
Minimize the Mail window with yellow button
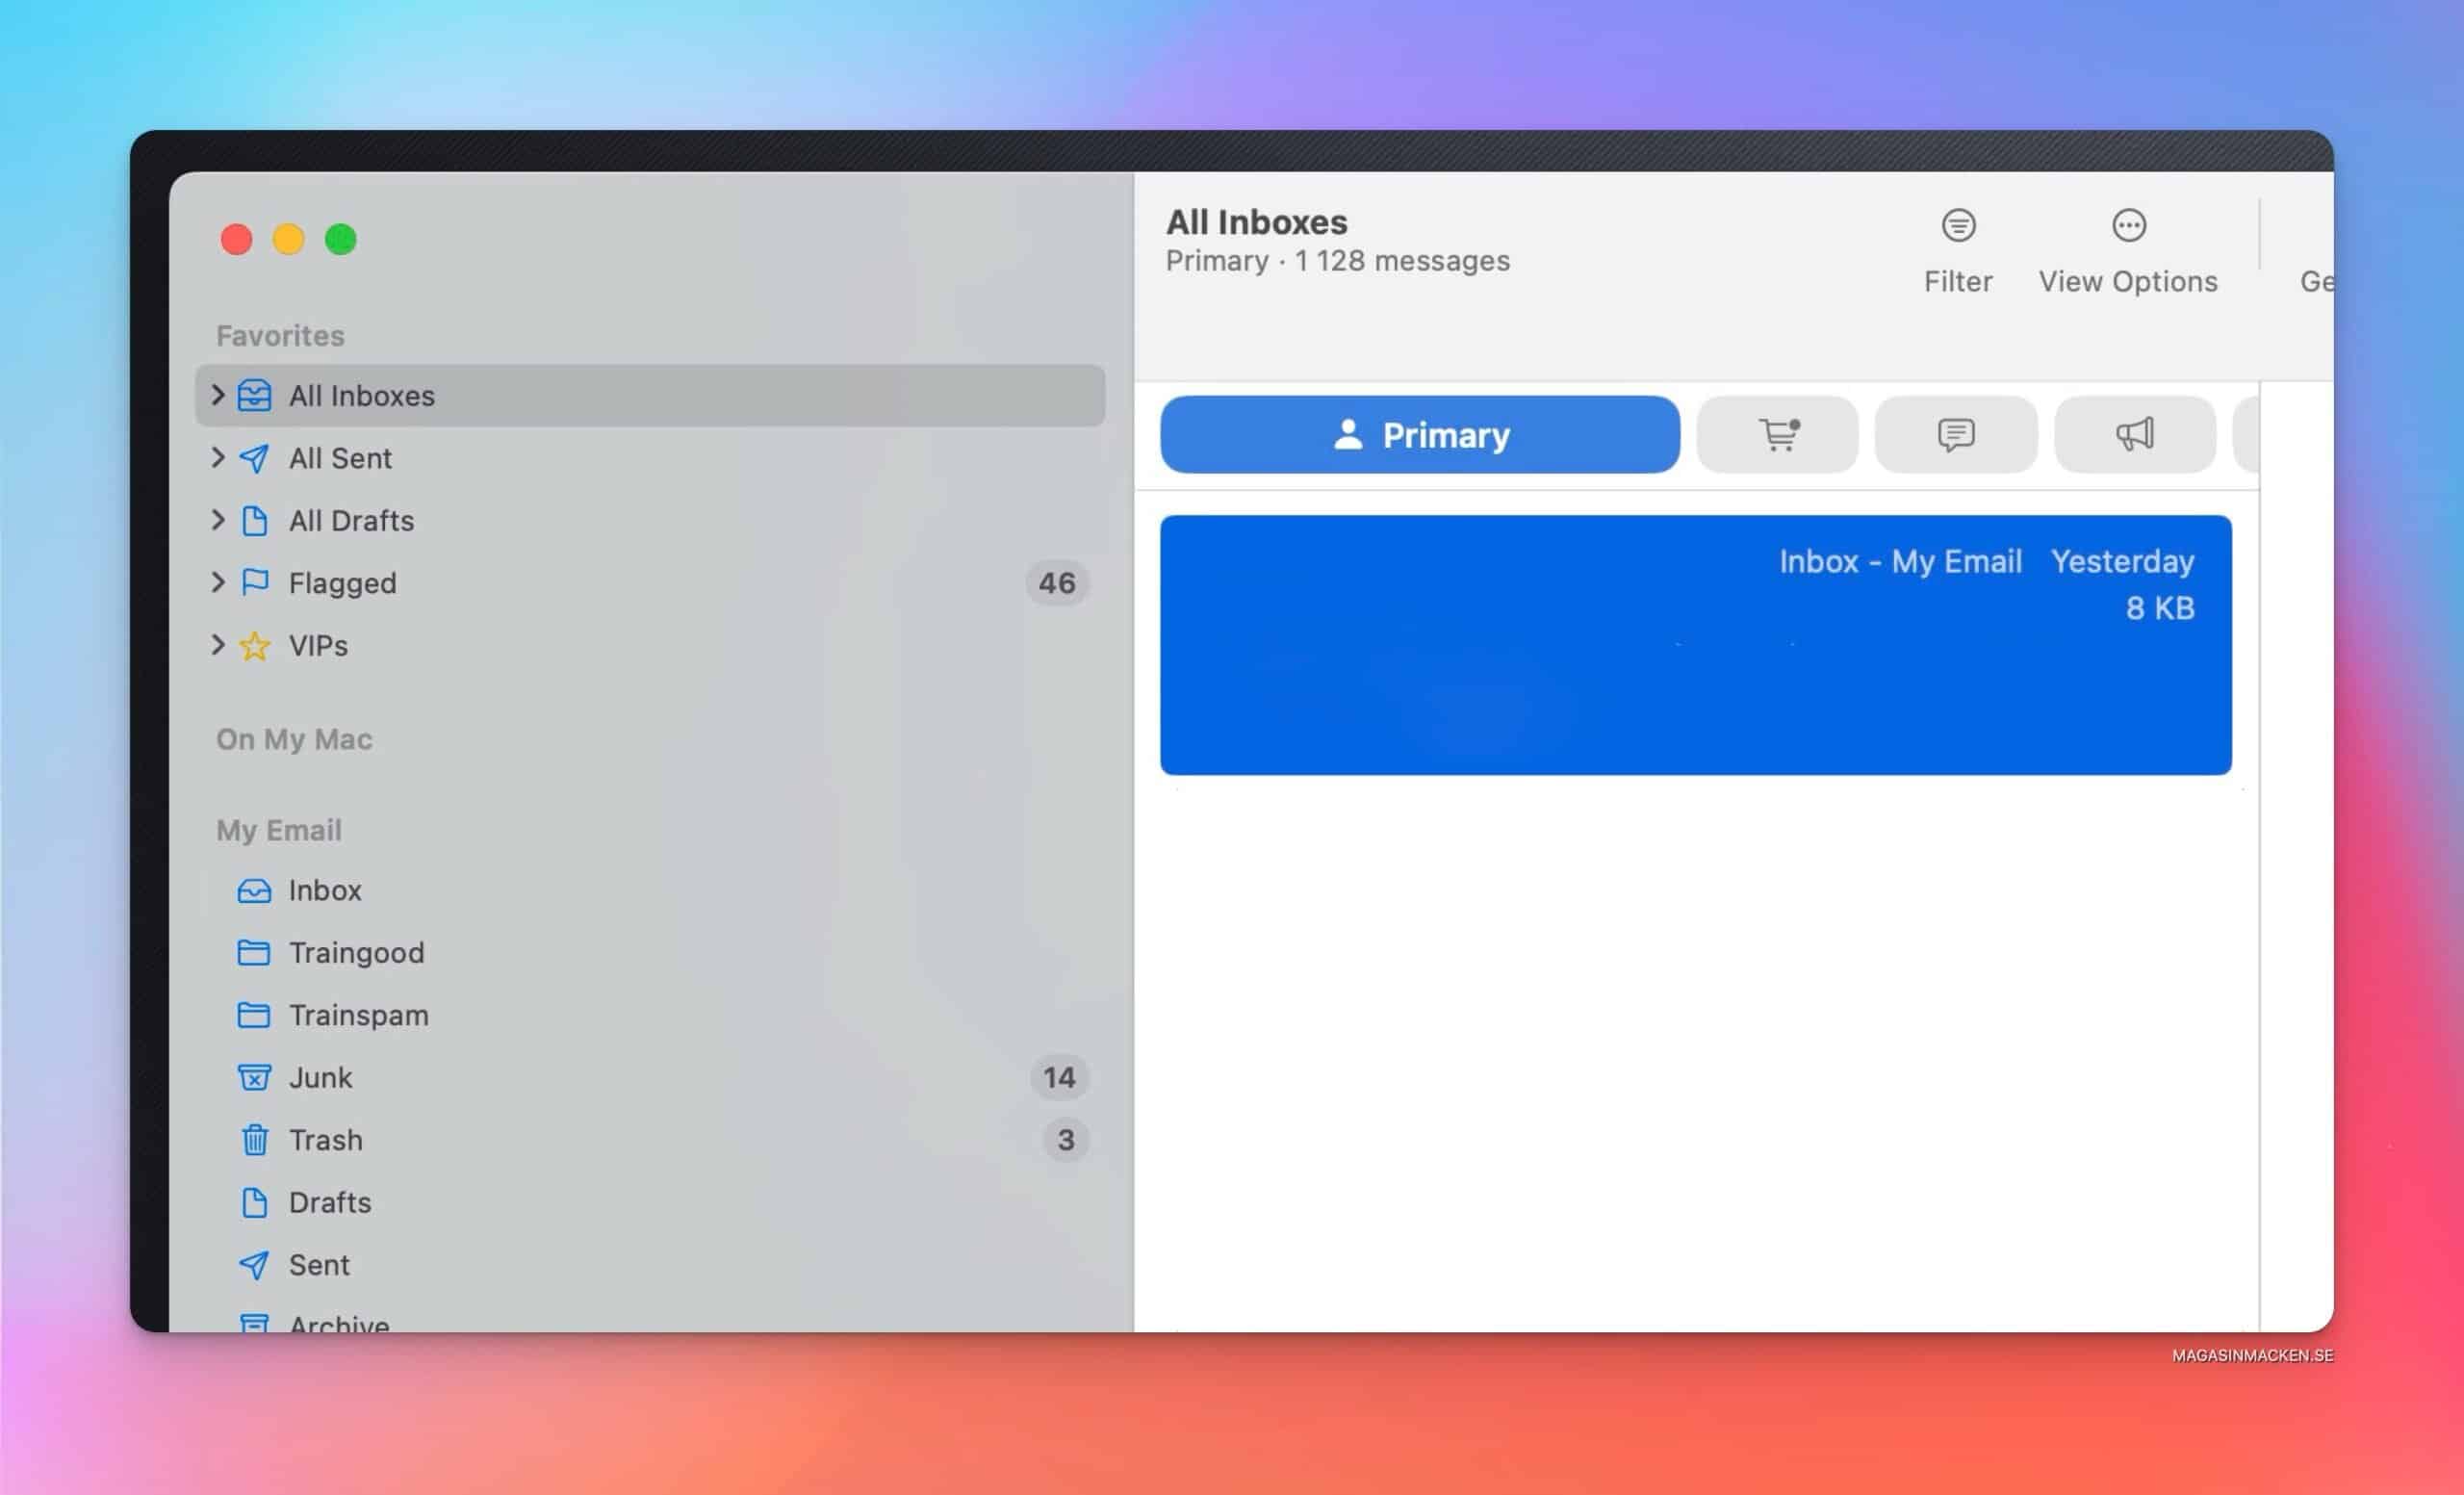tap(289, 239)
